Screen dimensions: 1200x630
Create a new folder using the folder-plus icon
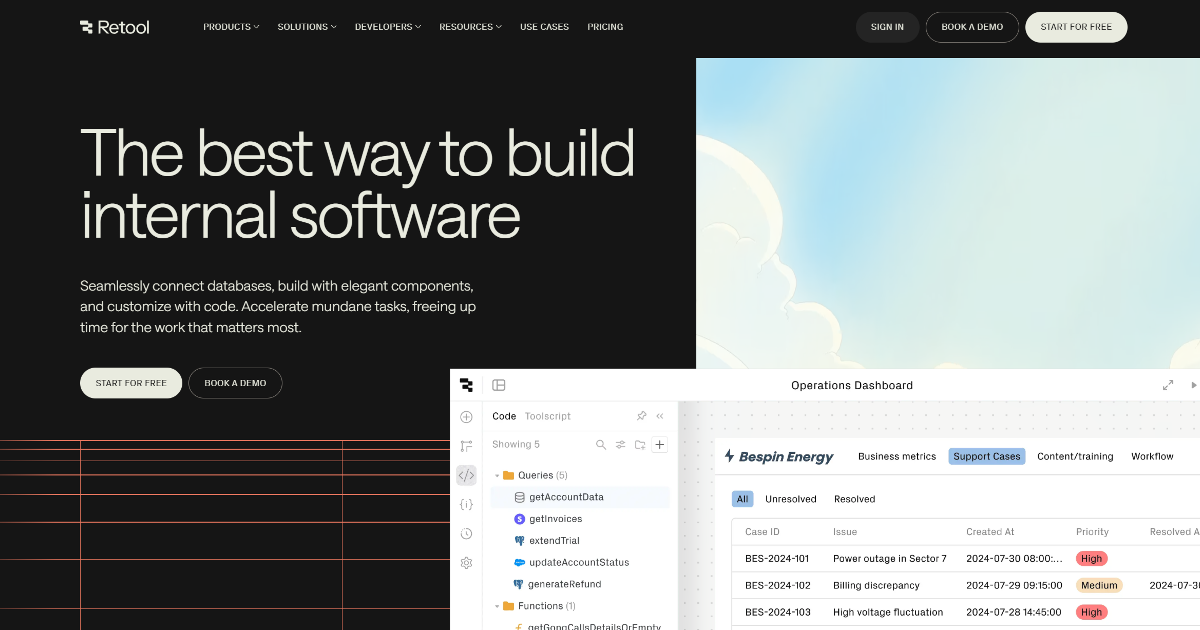tap(640, 444)
